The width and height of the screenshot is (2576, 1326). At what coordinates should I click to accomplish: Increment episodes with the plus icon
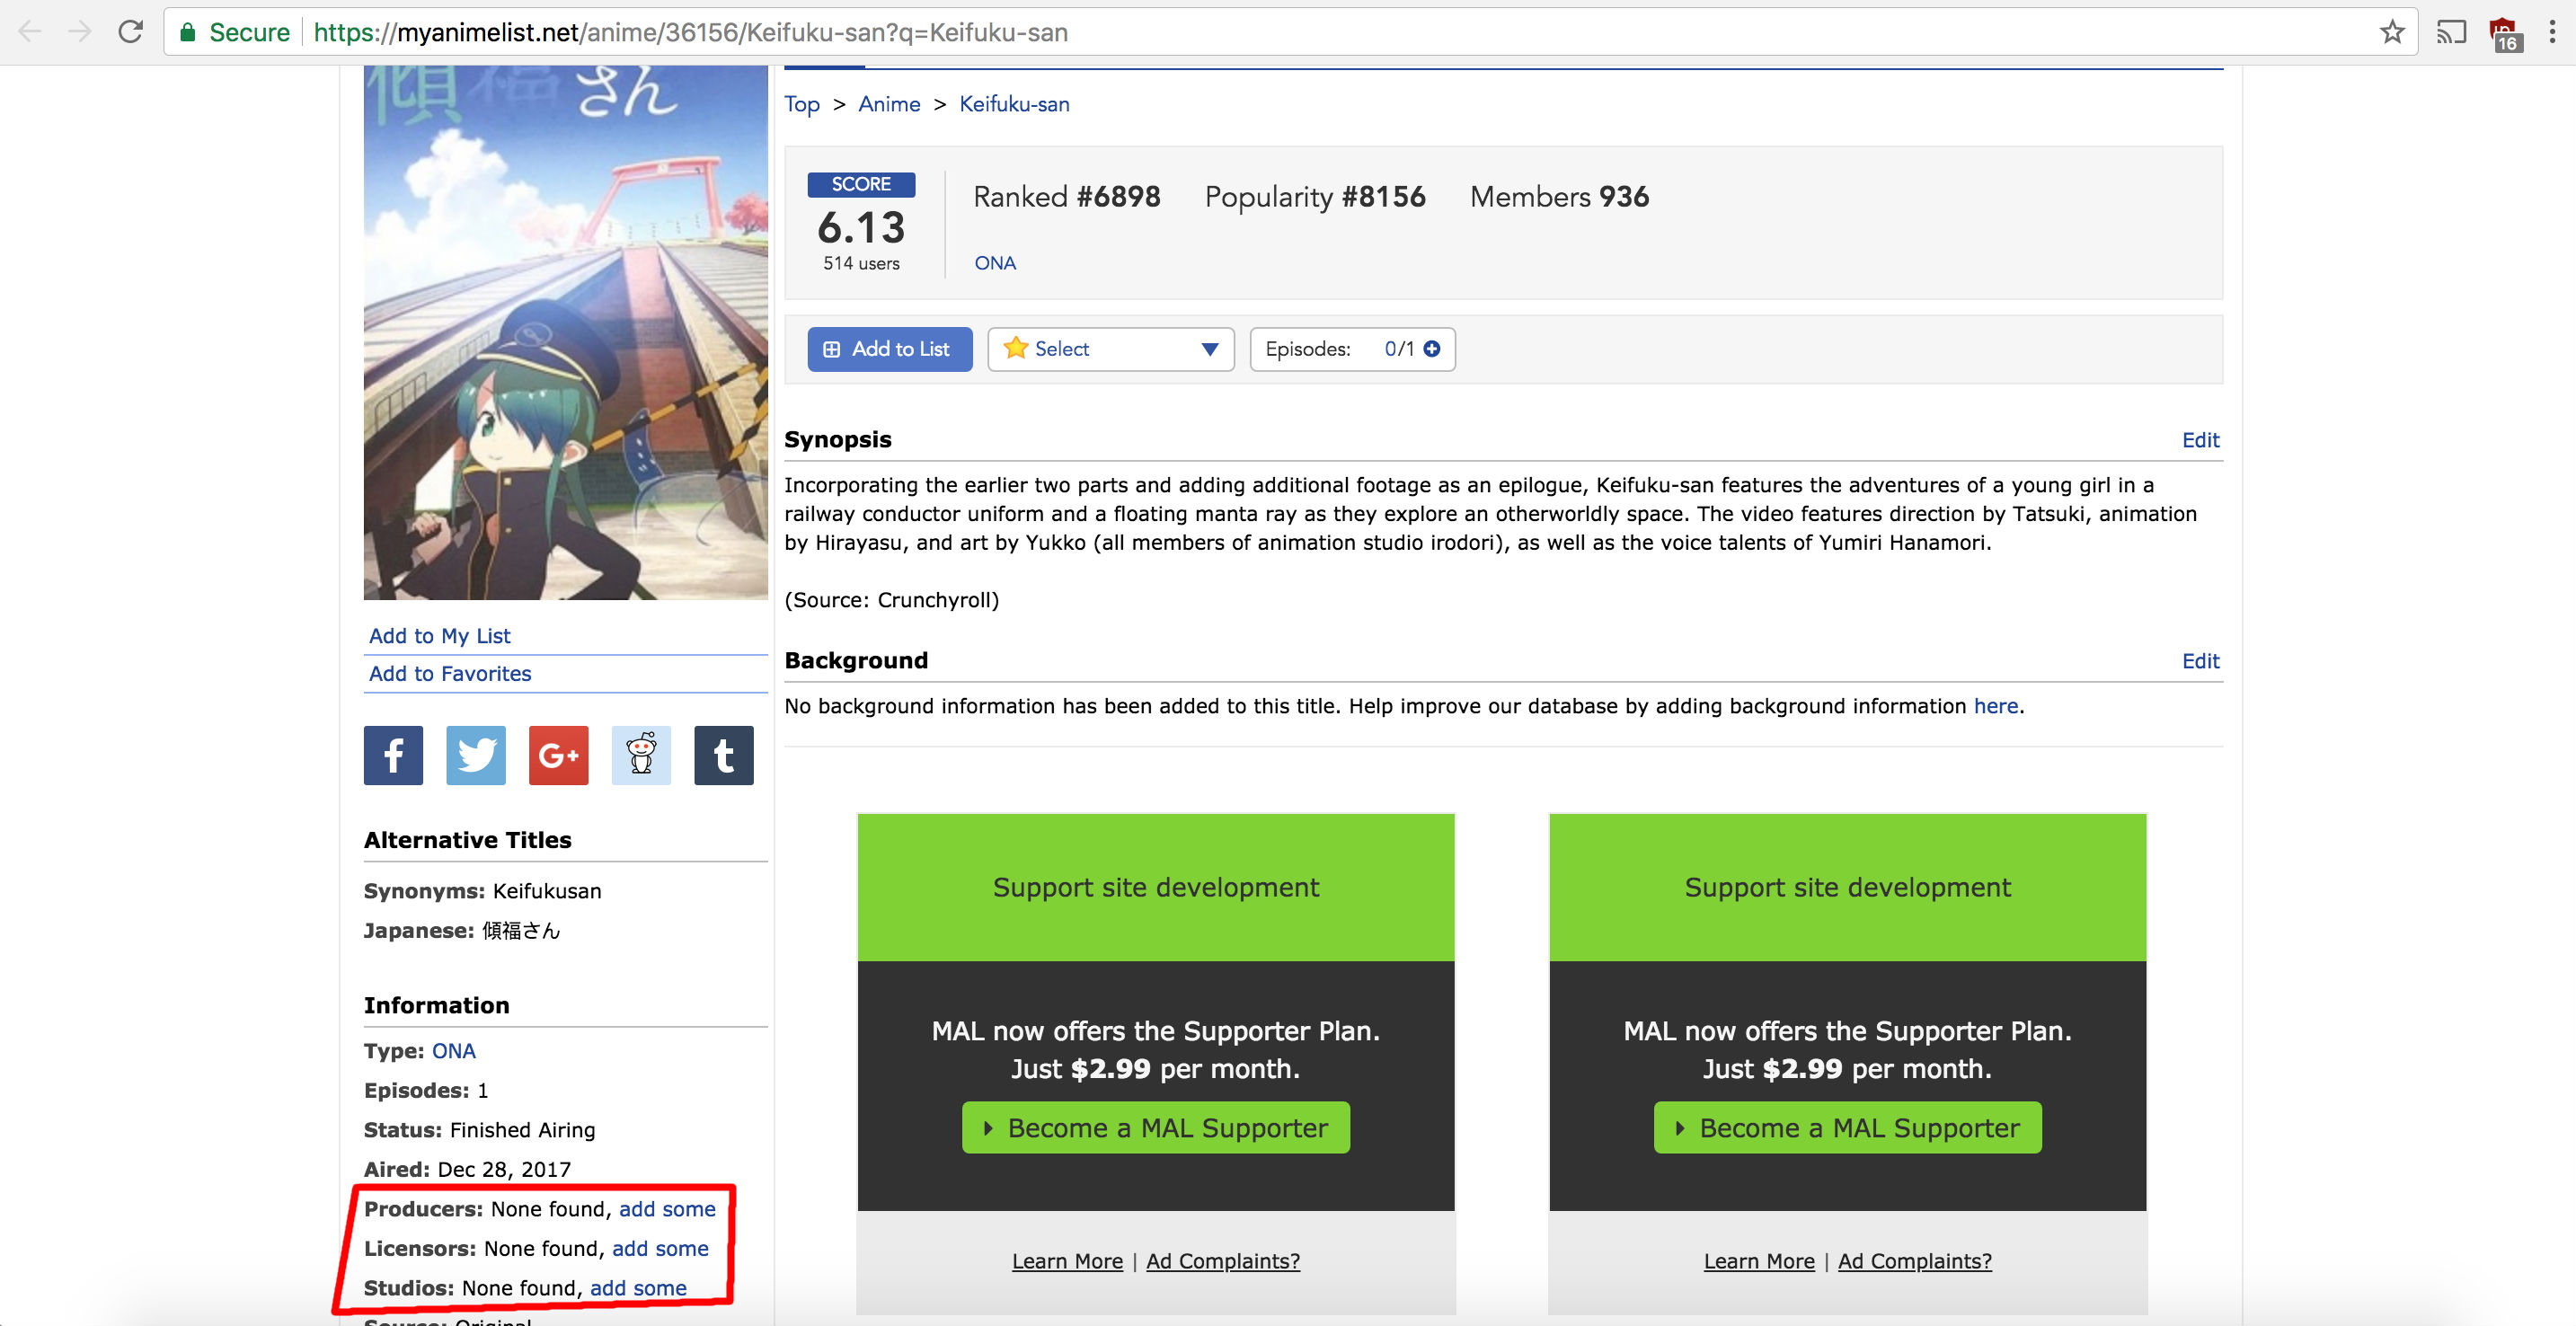pos(1432,349)
